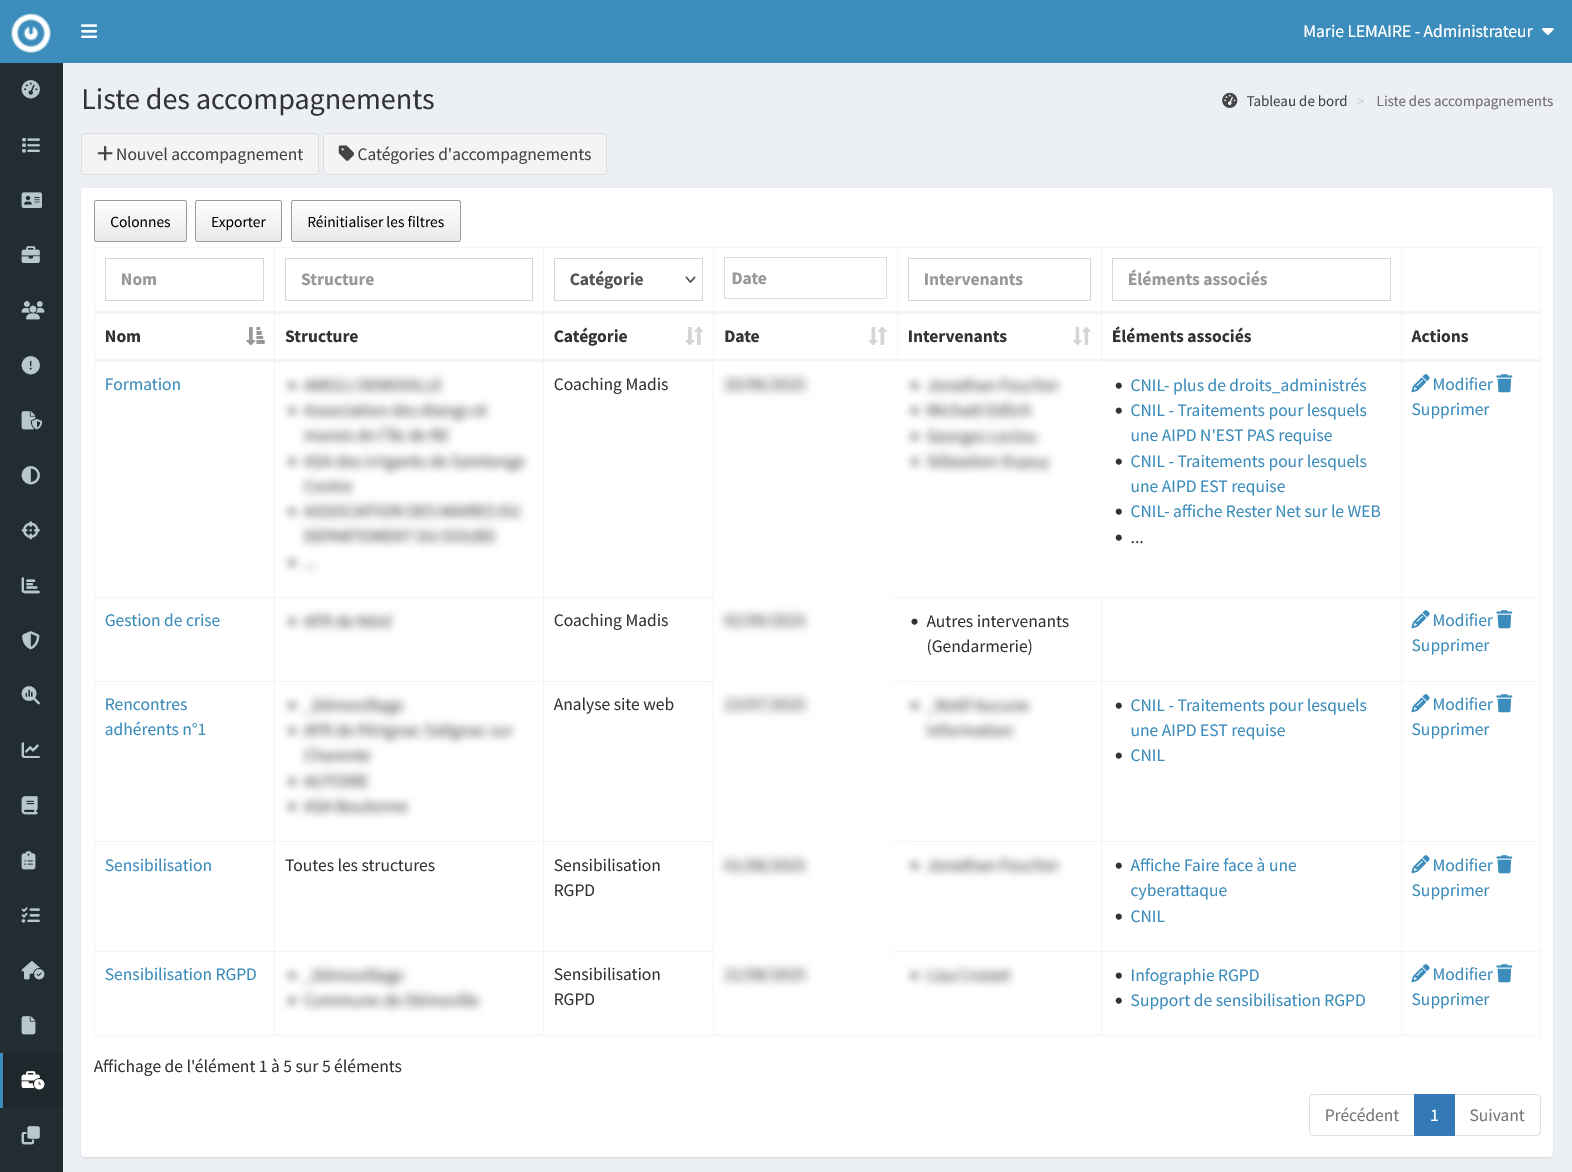Delete the Gestion de crise row via trash icon
This screenshot has width=1572, height=1172.
[x=1504, y=620]
